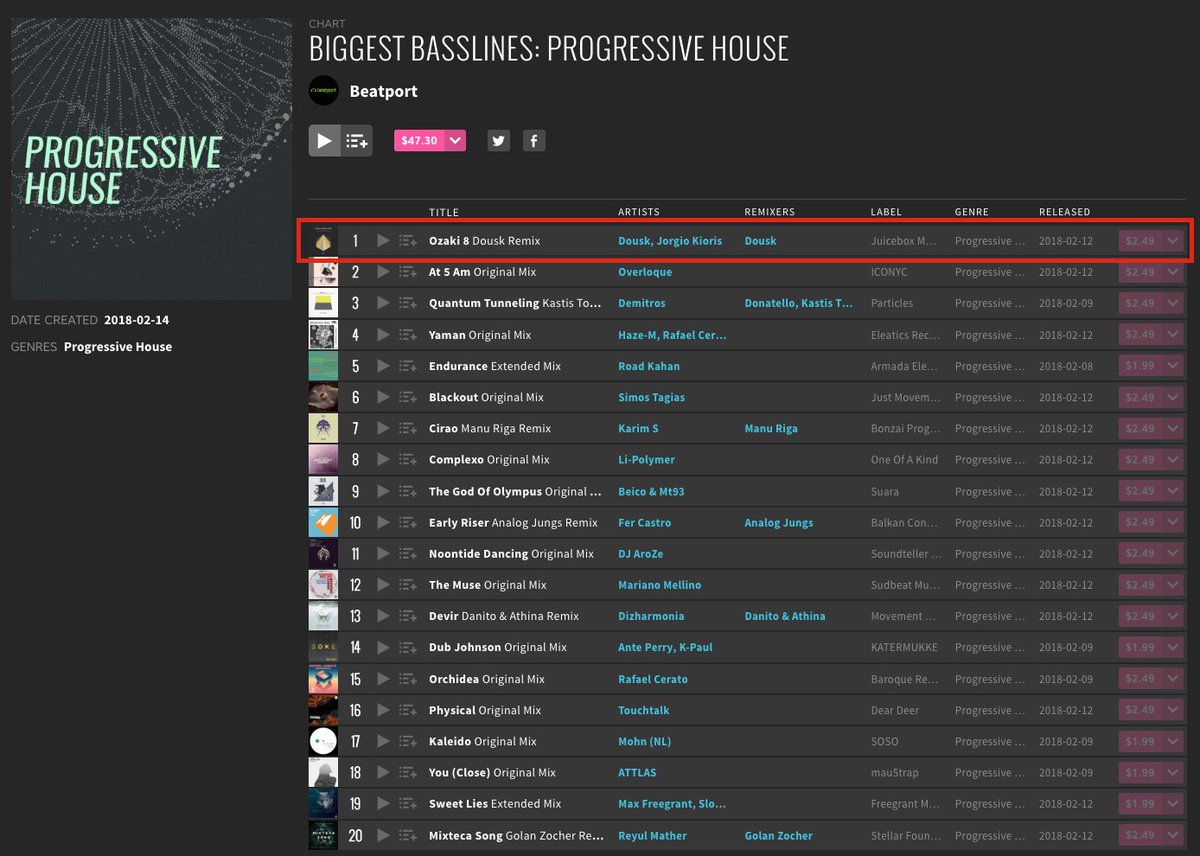1200x856 pixels.
Task: Play track Quantum Tunneling
Action: coord(383,303)
